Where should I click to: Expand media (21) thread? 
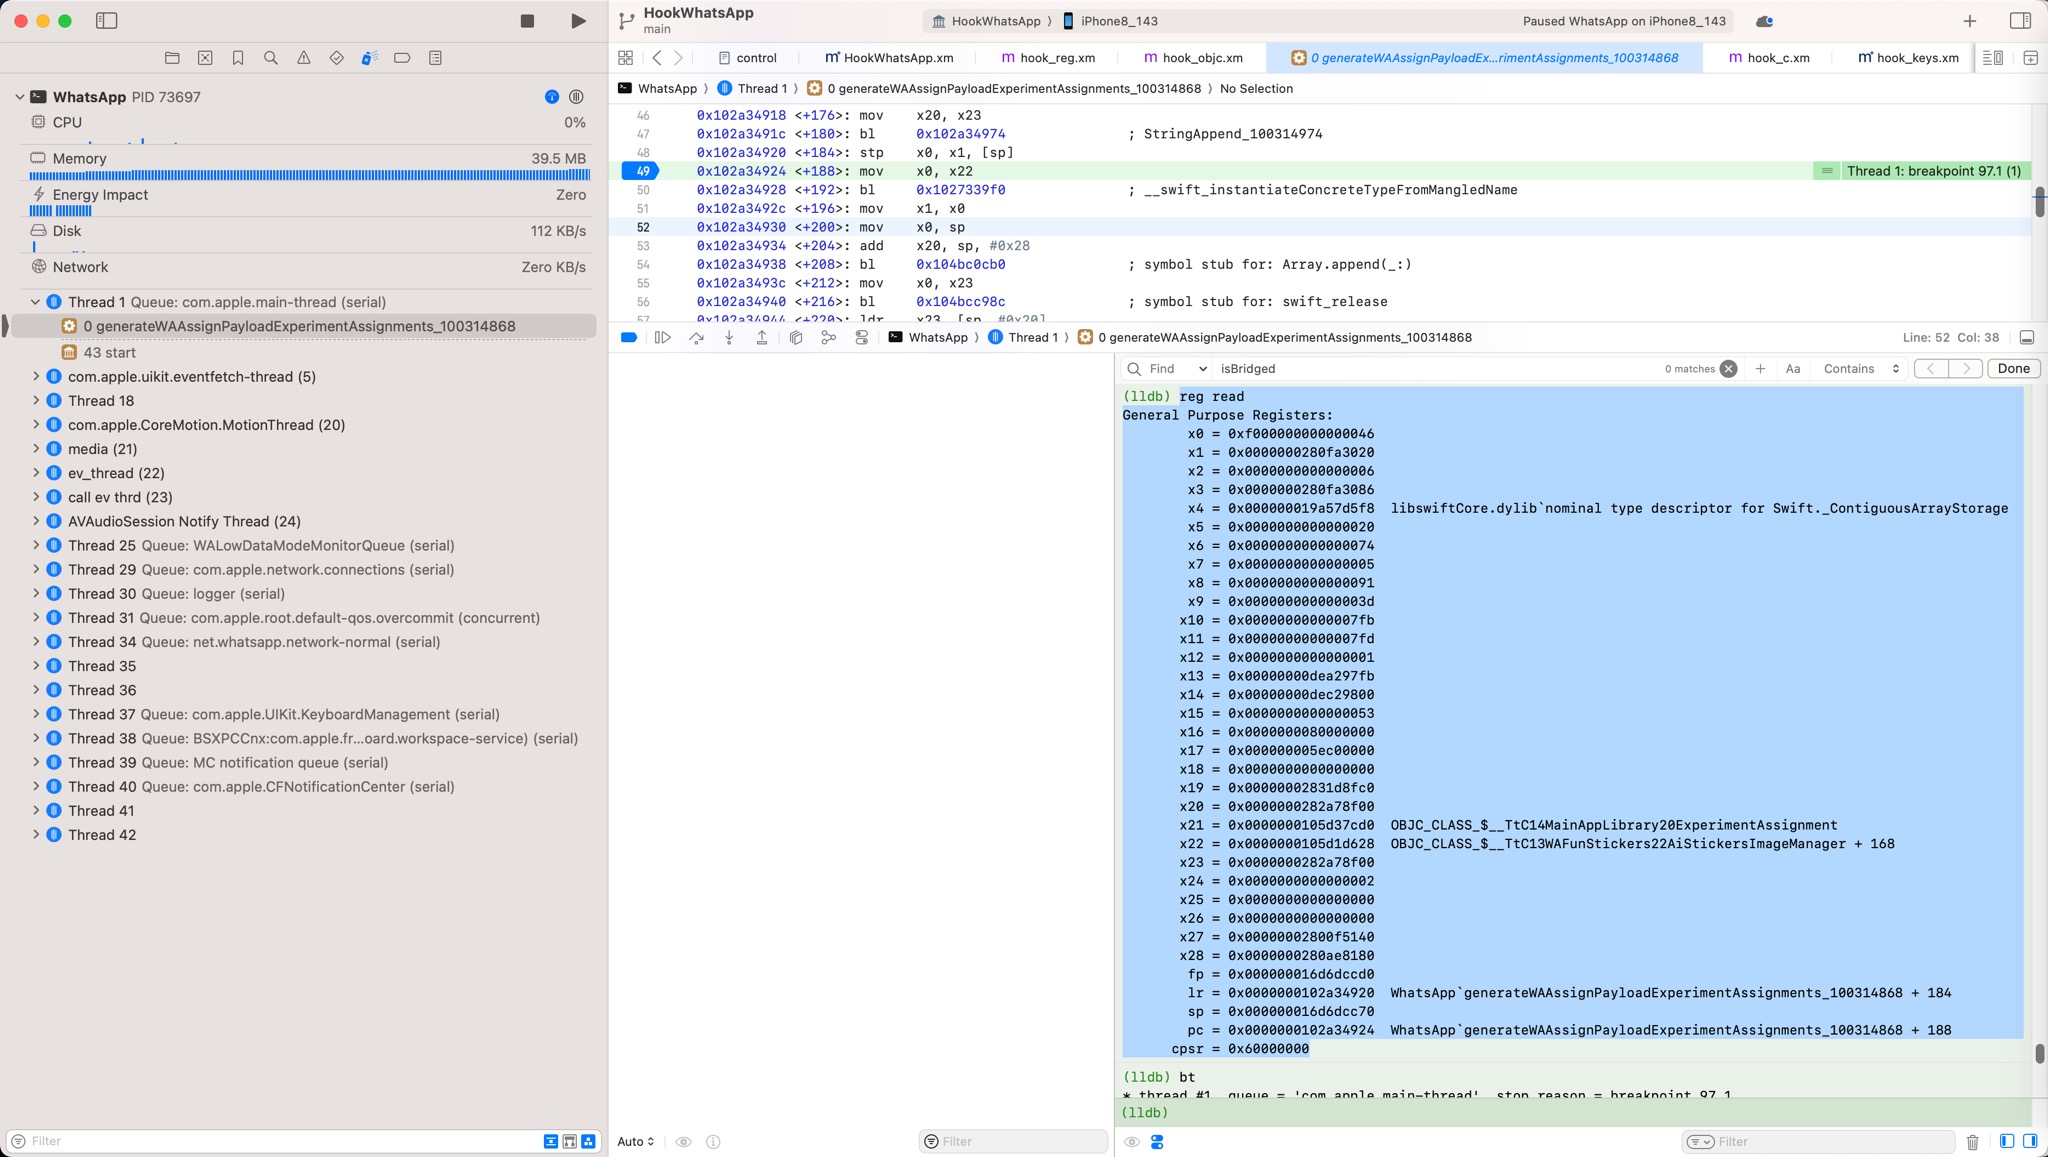tap(36, 449)
